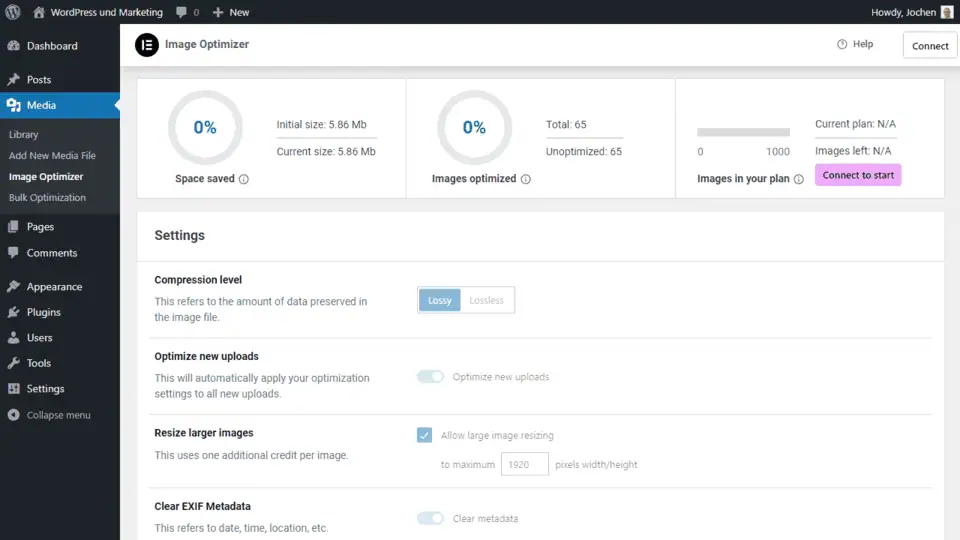Open the + New content menu
The width and height of the screenshot is (960, 540).
tap(231, 12)
